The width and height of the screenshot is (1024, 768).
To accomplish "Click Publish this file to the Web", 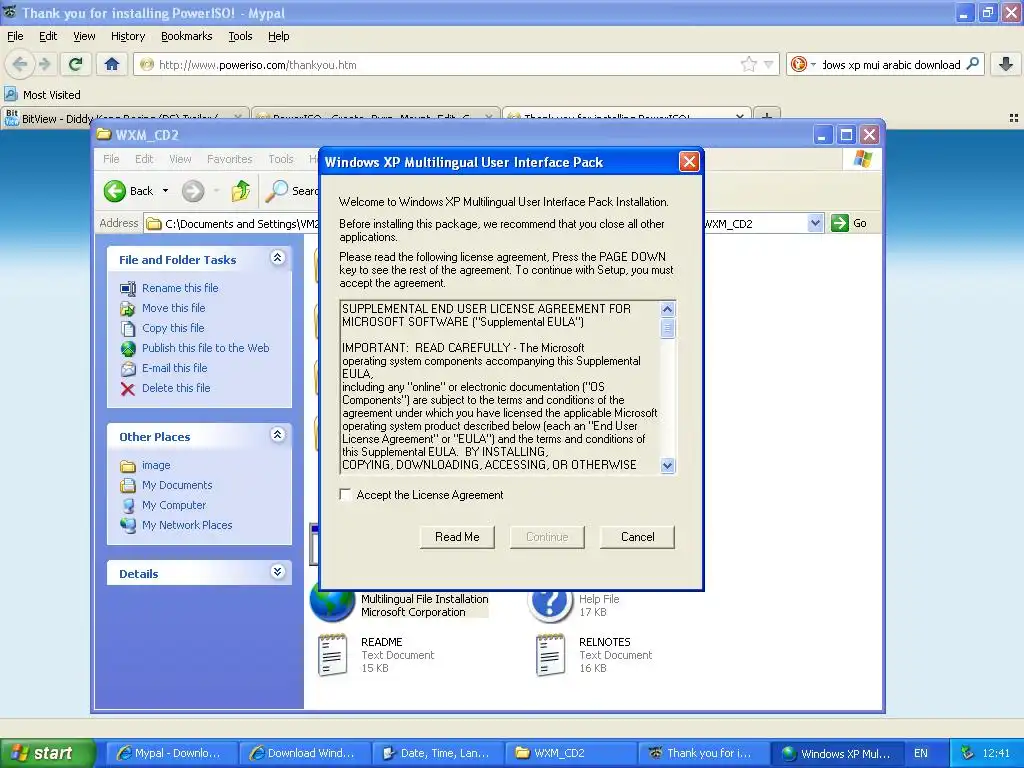I will [206, 348].
